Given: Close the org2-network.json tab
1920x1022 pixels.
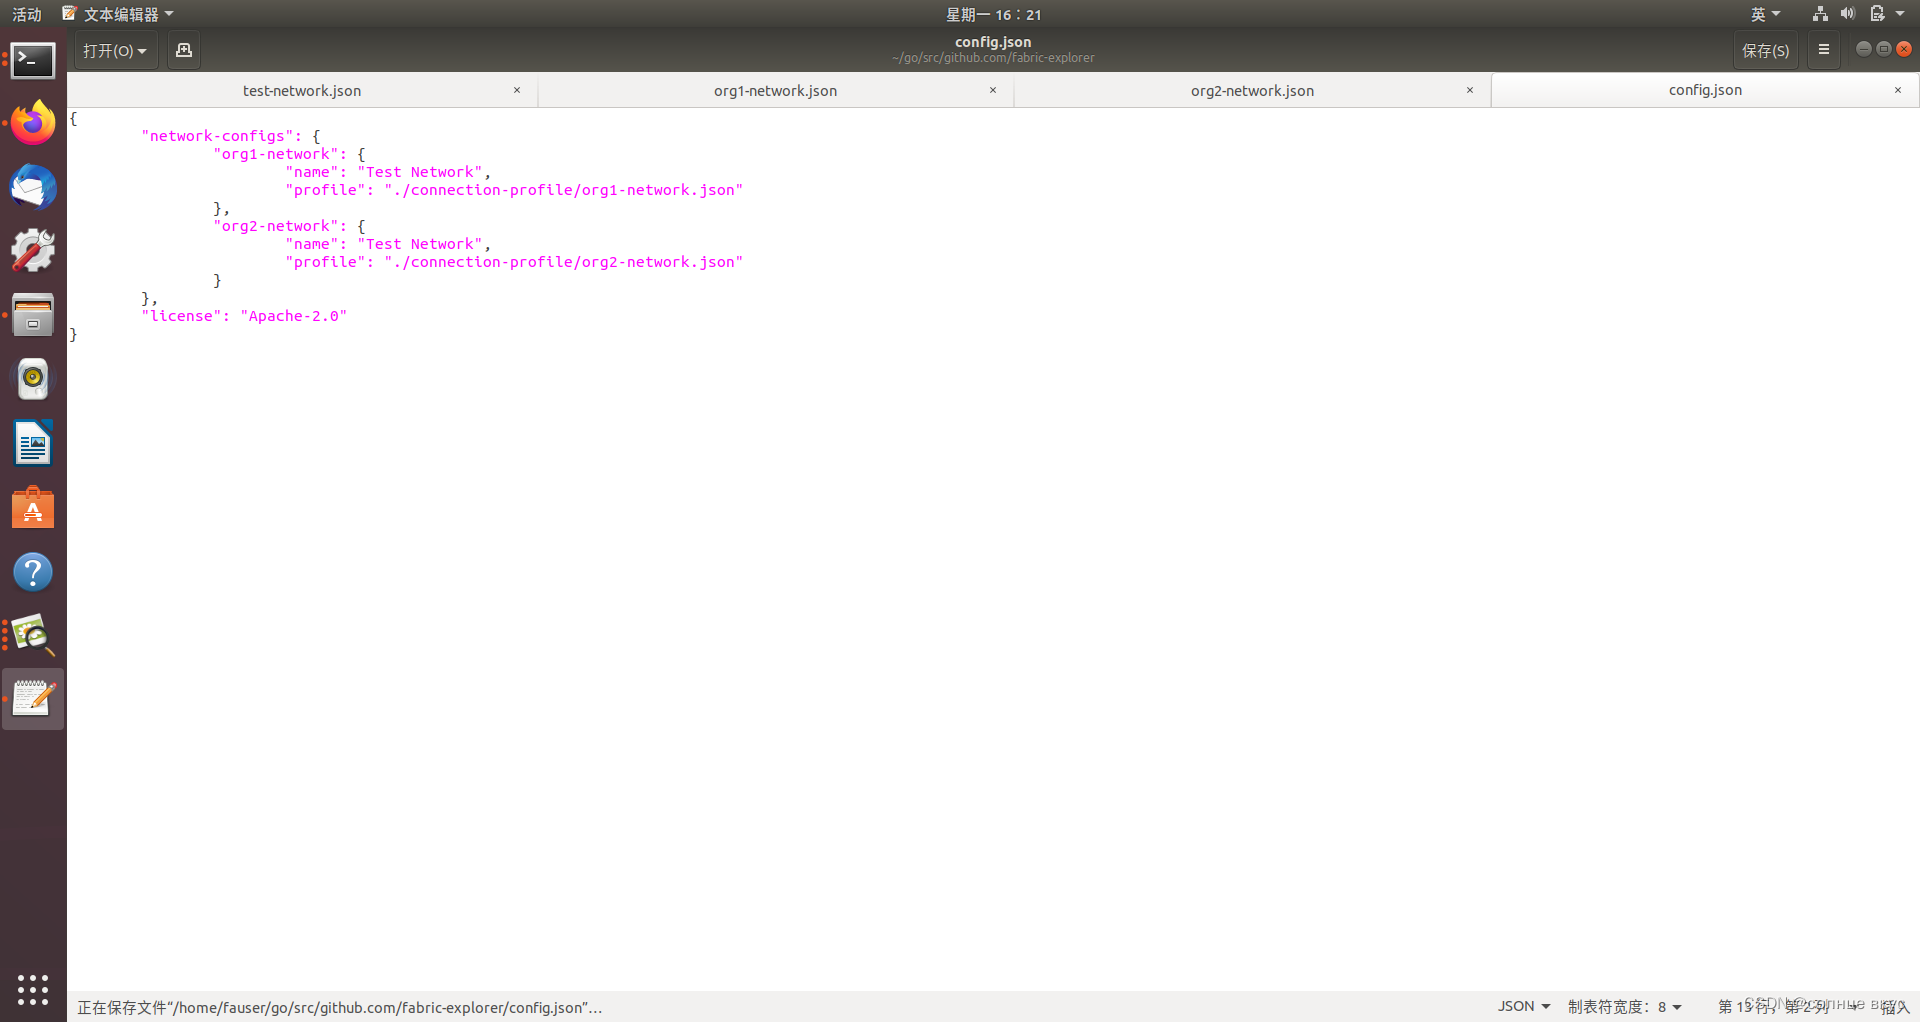Looking at the screenshot, I should point(1470,90).
